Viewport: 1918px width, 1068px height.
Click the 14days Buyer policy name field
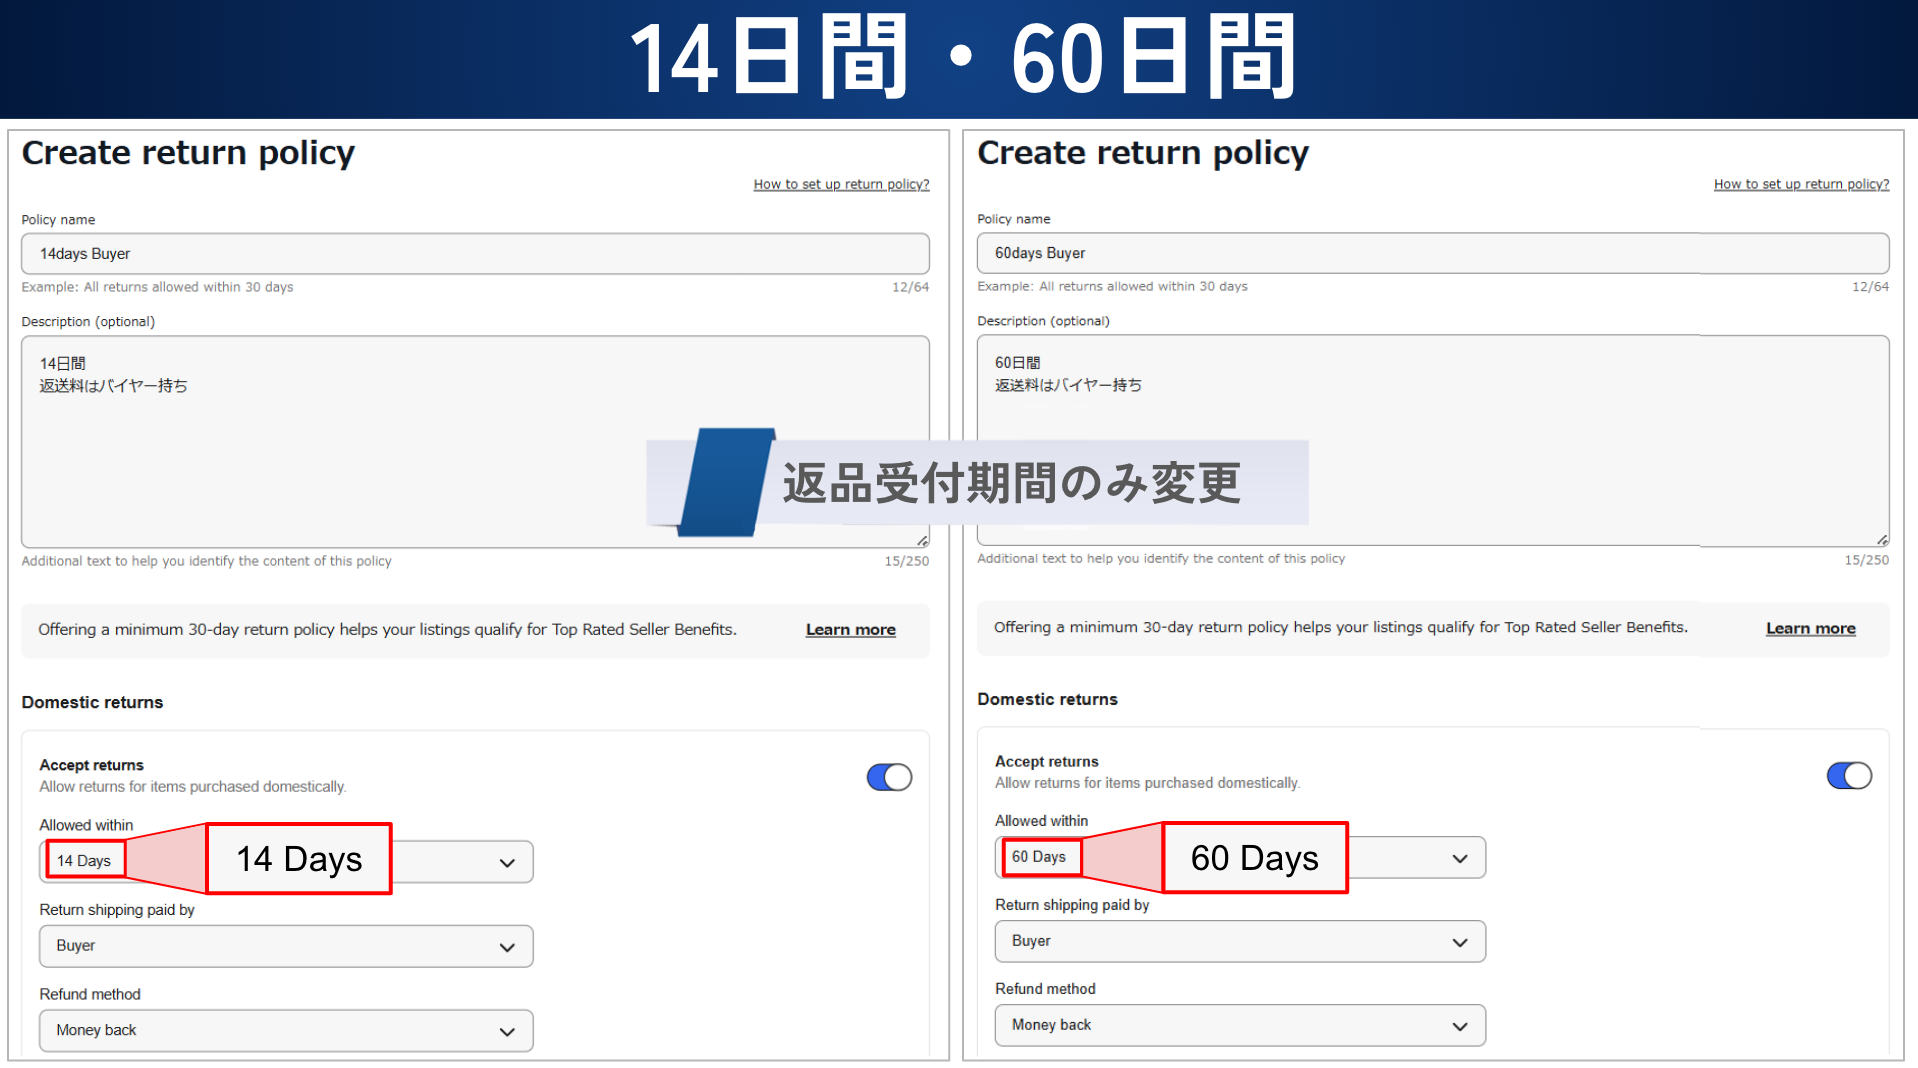pyautogui.click(x=475, y=254)
